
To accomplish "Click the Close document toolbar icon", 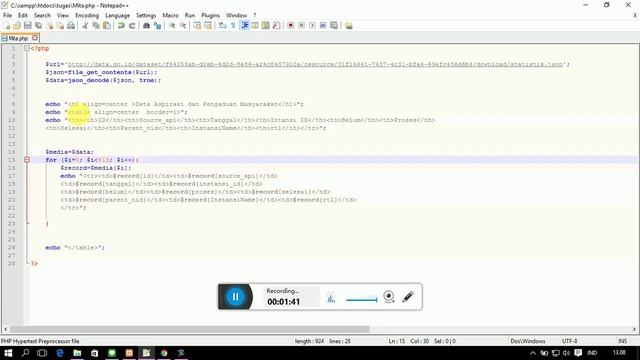I will tap(49, 26).
